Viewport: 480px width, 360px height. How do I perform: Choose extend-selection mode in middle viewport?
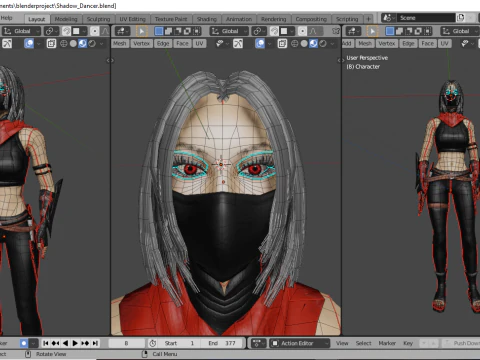pos(168,31)
